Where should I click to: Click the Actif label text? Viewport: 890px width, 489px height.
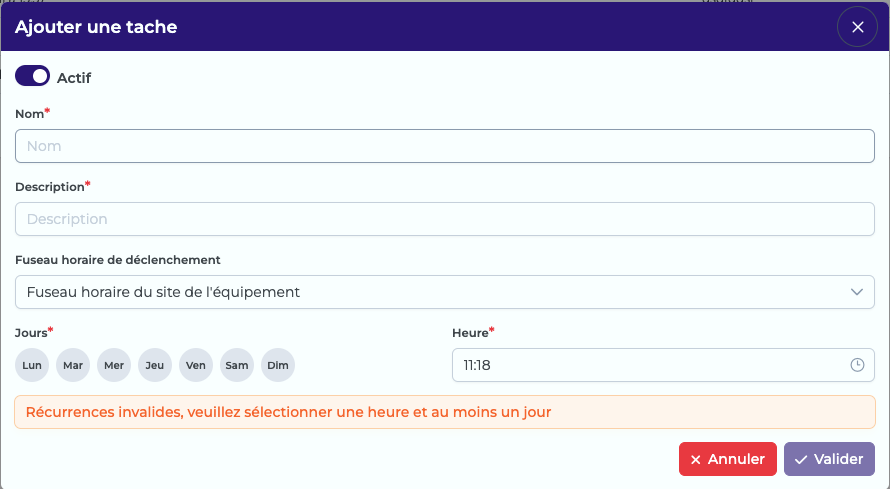click(x=74, y=78)
